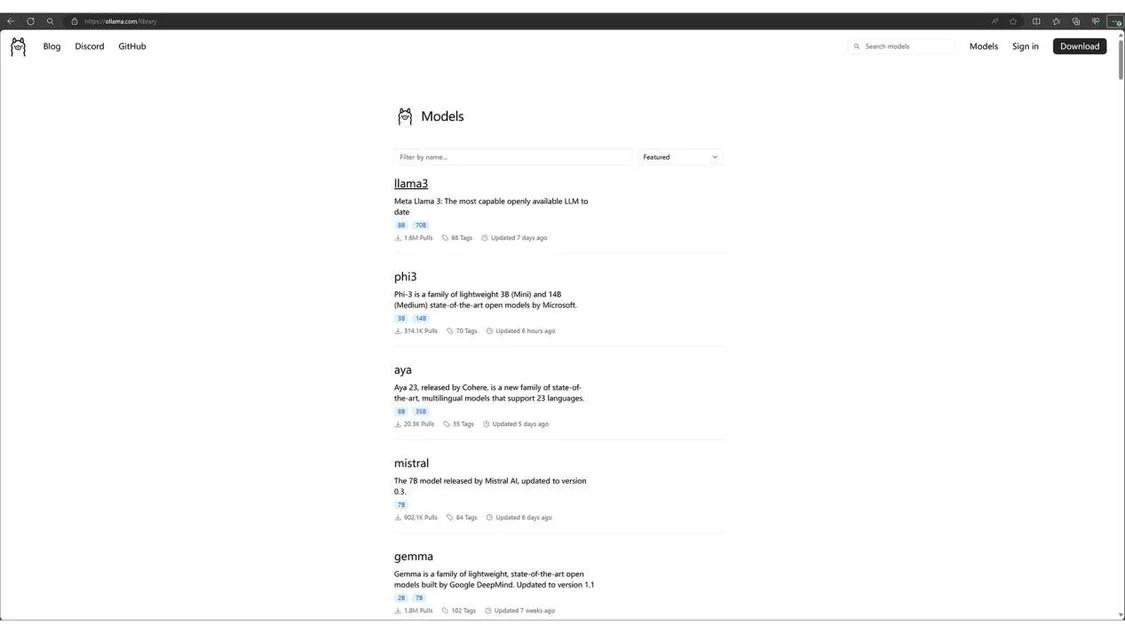Open the Blog page
Screen dimensions: 1125x633
coord(52,47)
